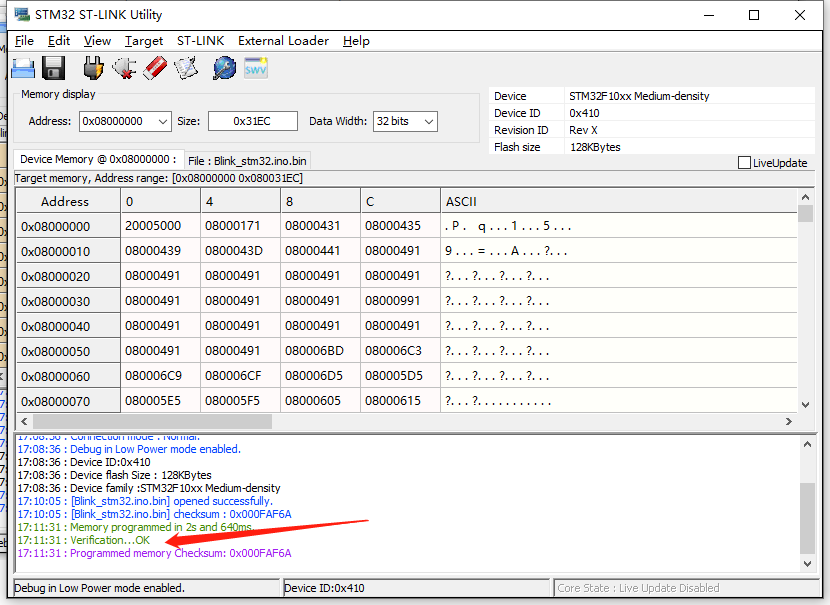
Task: Open the Target menu
Action: pyautogui.click(x=144, y=41)
